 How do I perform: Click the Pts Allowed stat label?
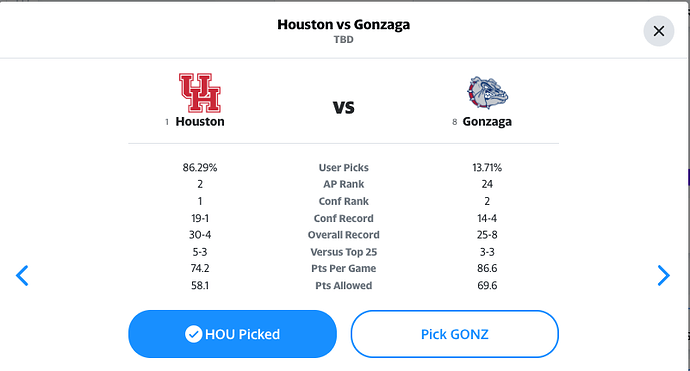343,286
